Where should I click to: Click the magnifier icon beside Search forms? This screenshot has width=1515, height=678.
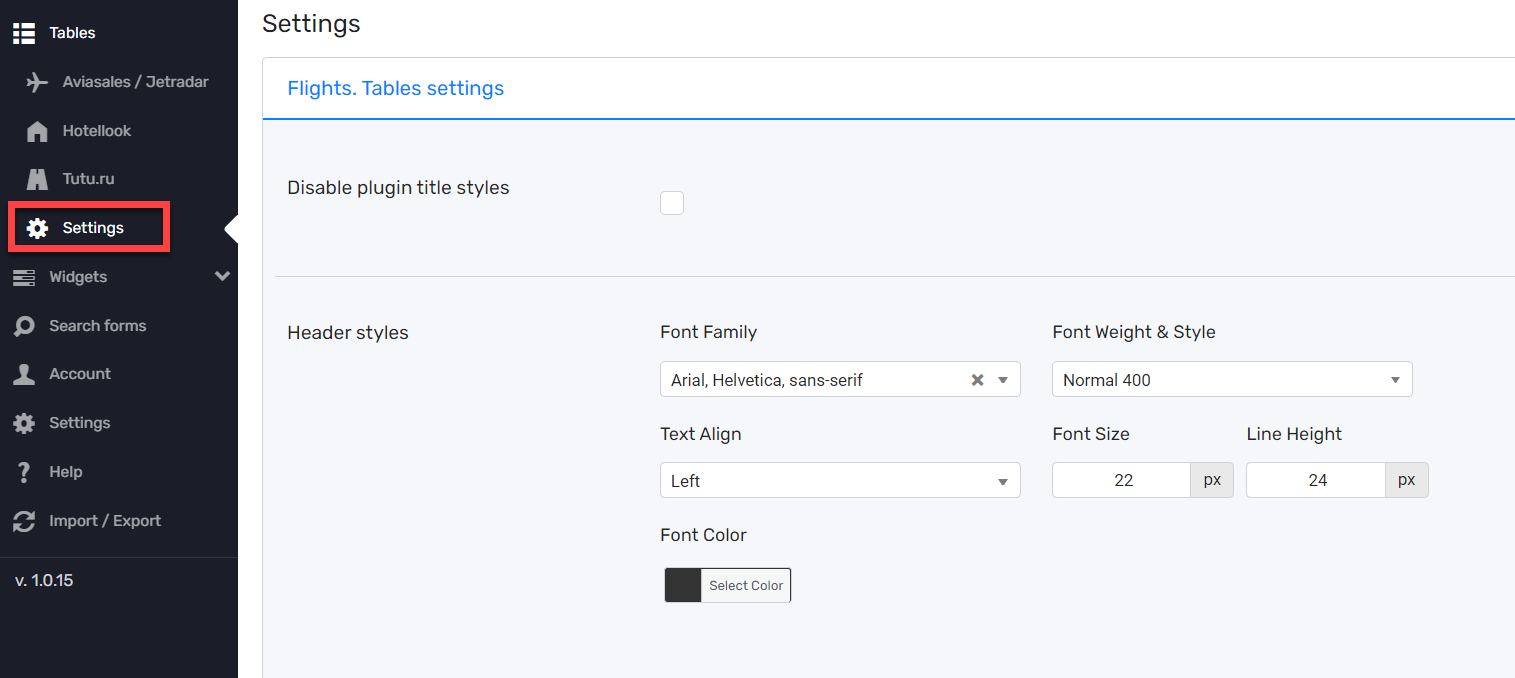coord(24,326)
